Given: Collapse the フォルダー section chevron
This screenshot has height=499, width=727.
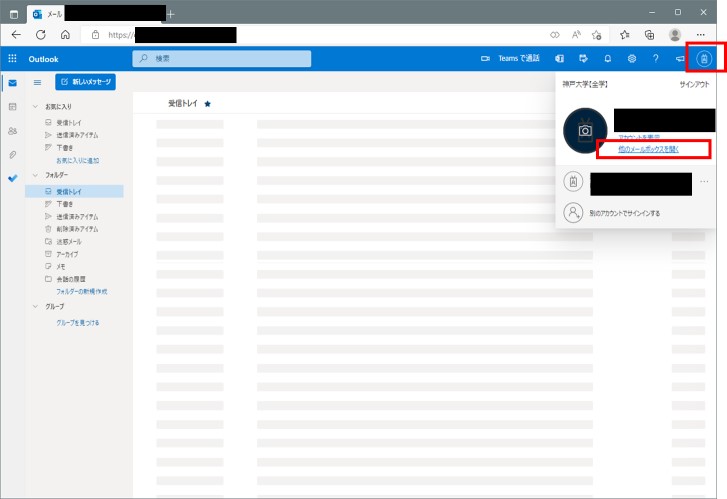Looking at the screenshot, I should 35,175.
